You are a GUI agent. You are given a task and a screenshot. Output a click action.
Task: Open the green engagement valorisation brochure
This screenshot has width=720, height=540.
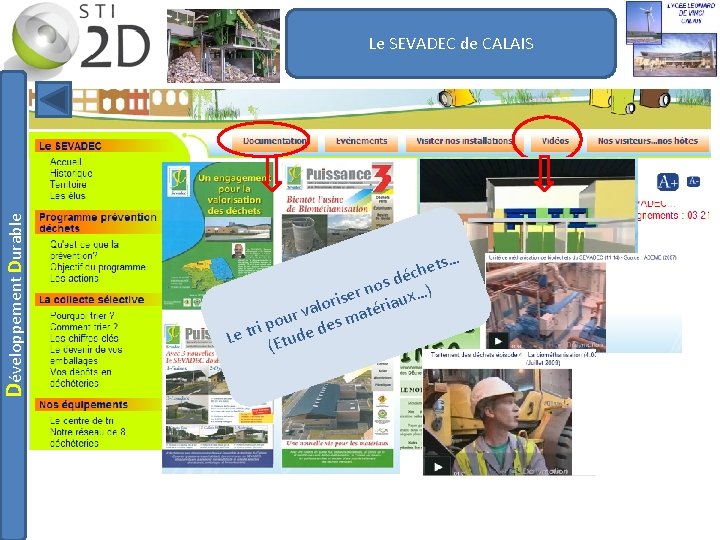218,235
